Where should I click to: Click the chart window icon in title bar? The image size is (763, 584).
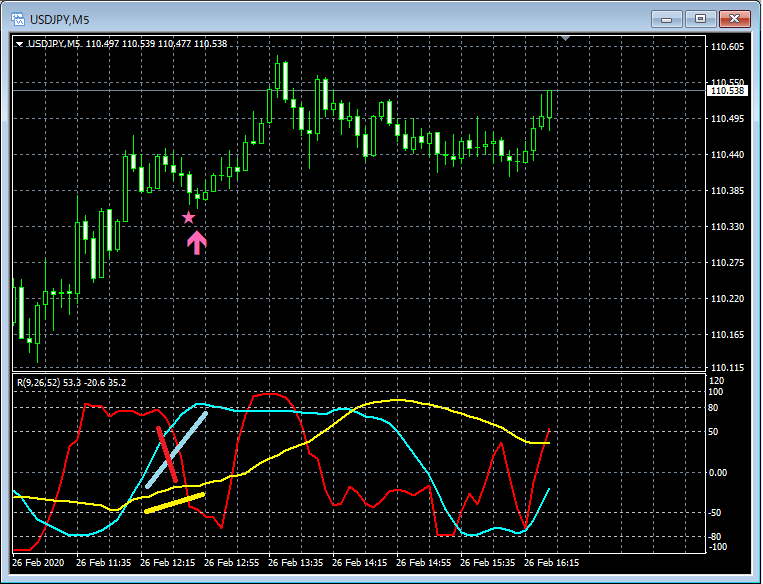18,19
